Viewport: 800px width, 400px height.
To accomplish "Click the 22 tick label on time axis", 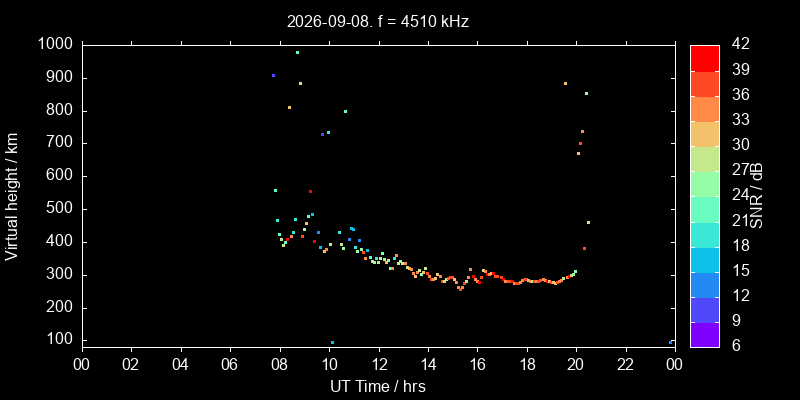I will [626, 364].
